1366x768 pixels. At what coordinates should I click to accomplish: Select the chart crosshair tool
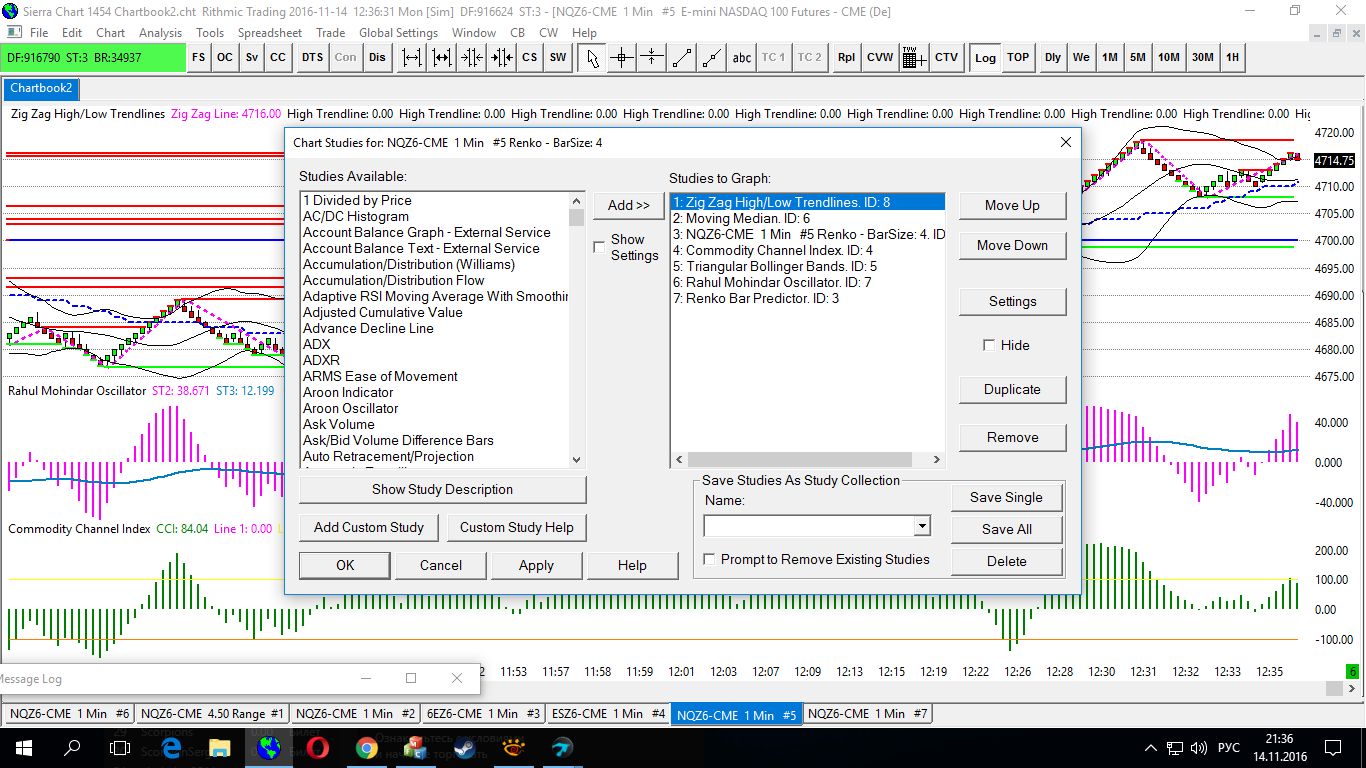click(622, 57)
